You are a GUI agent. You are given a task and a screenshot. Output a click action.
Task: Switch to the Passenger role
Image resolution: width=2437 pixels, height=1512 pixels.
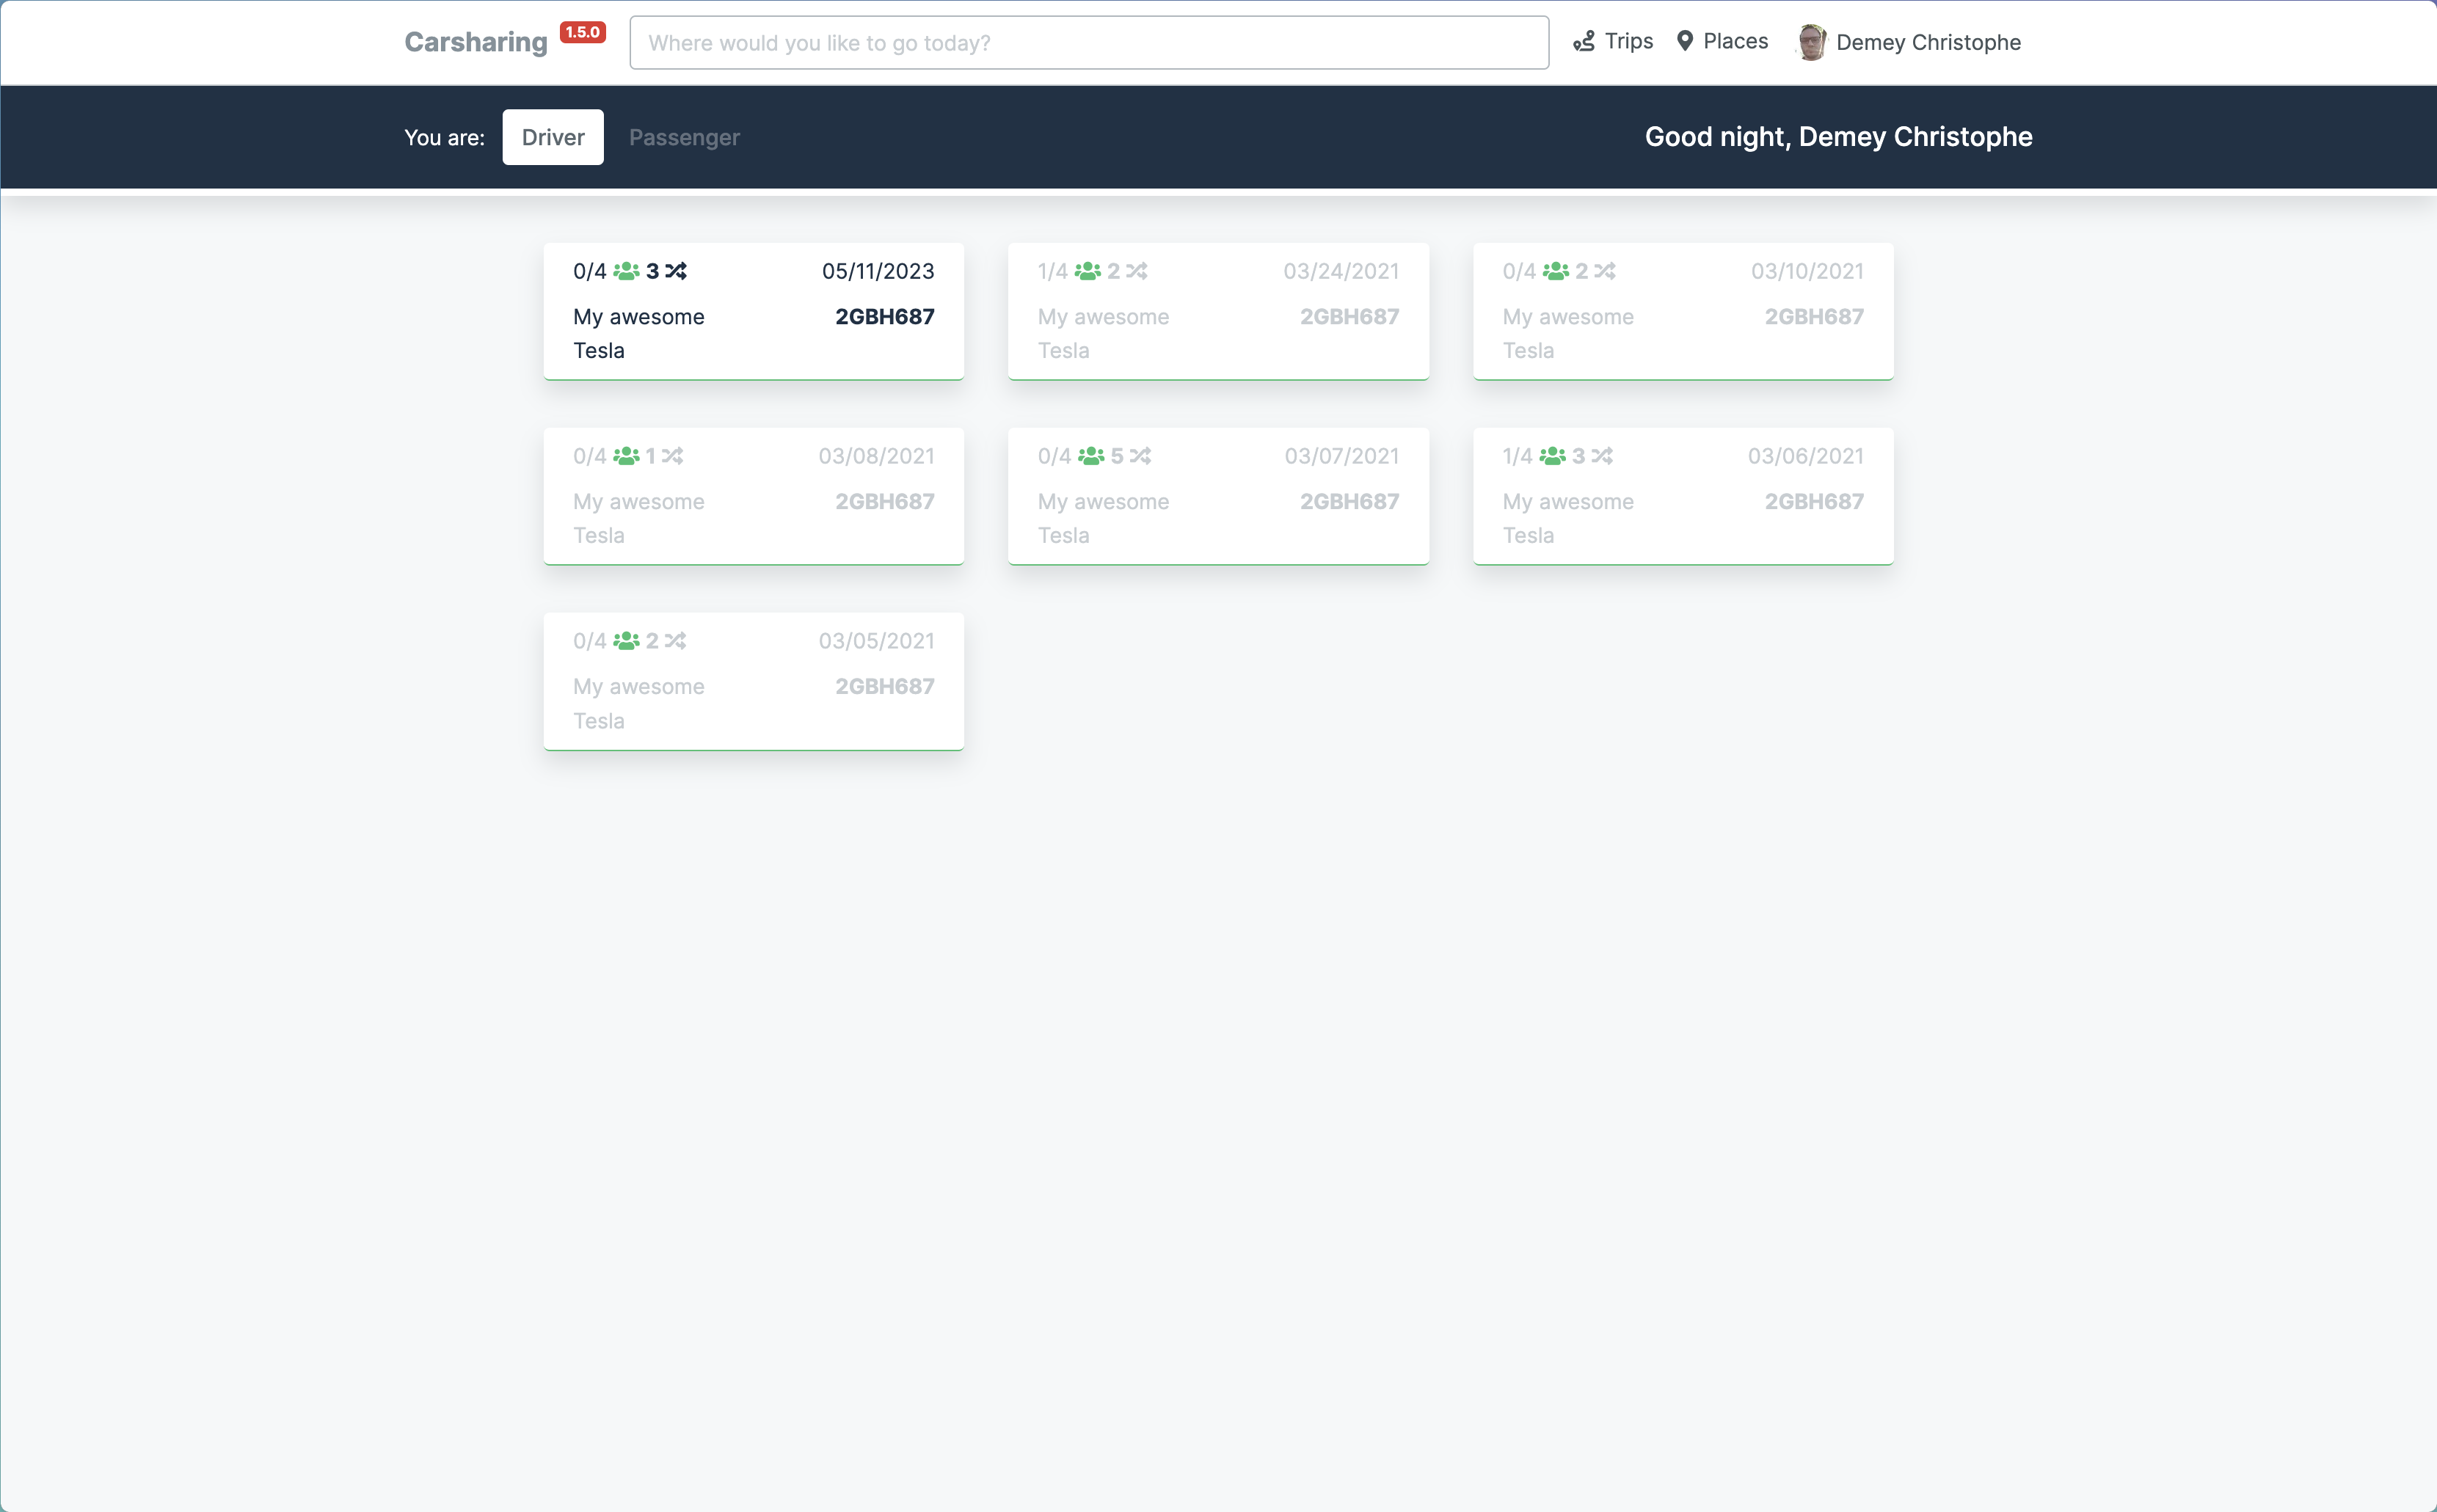[x=684, y=137]
